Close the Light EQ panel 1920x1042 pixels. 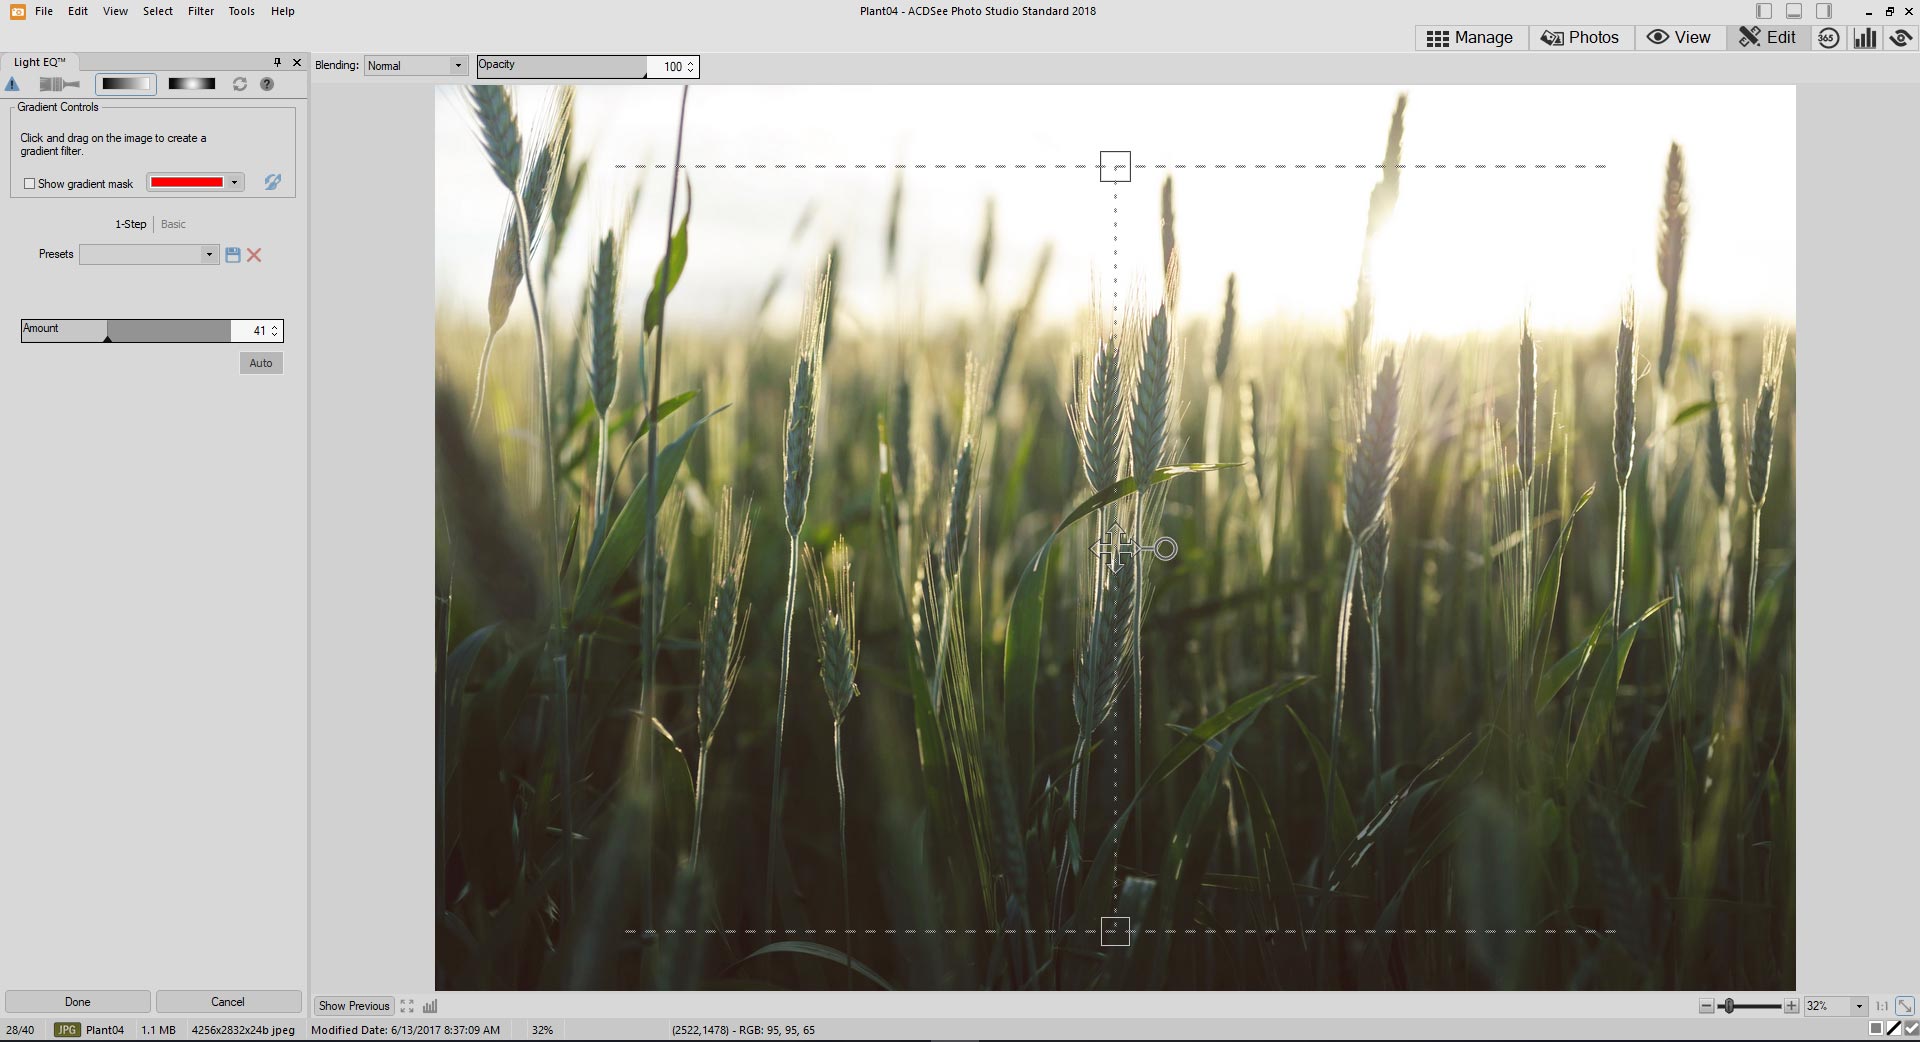(297, 62)
